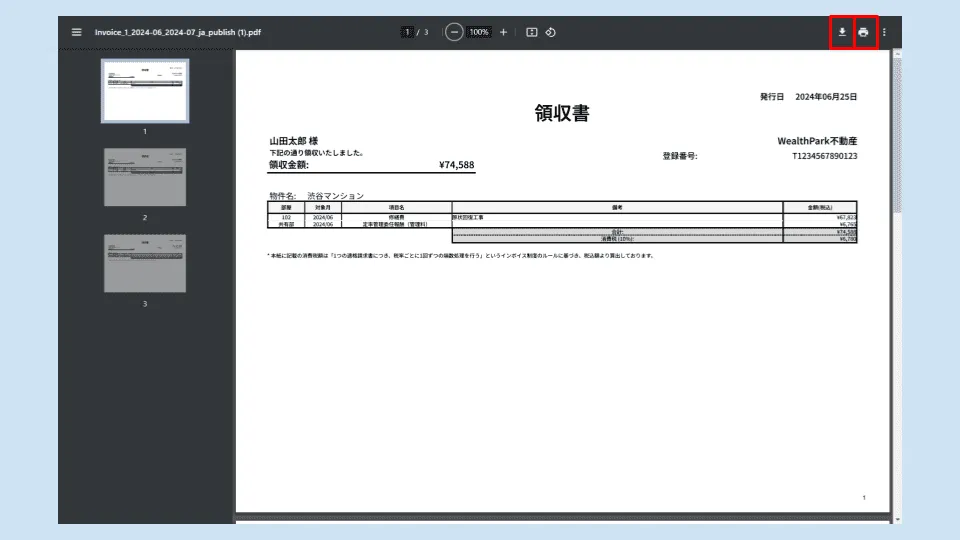This screenshot has height=540, width=960.
Task: Open the more actions three-dot menu
Action: coord(884,32)
